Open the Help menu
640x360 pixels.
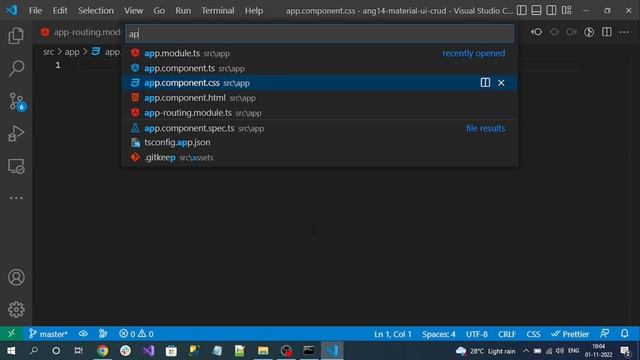click(x=253, y=11)
